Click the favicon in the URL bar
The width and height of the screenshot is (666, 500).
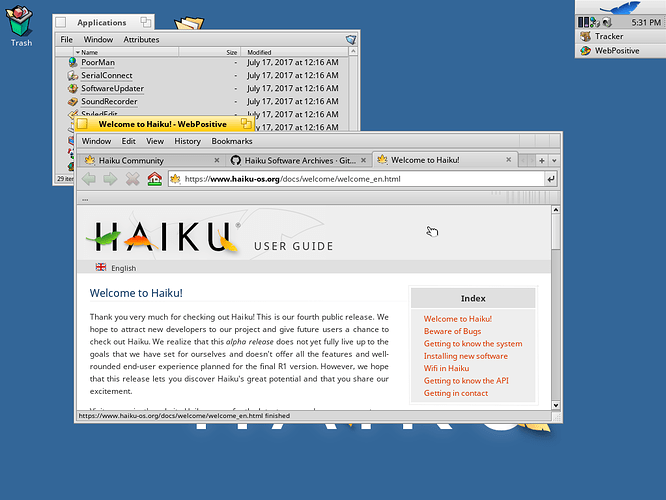tap(175, 179)
